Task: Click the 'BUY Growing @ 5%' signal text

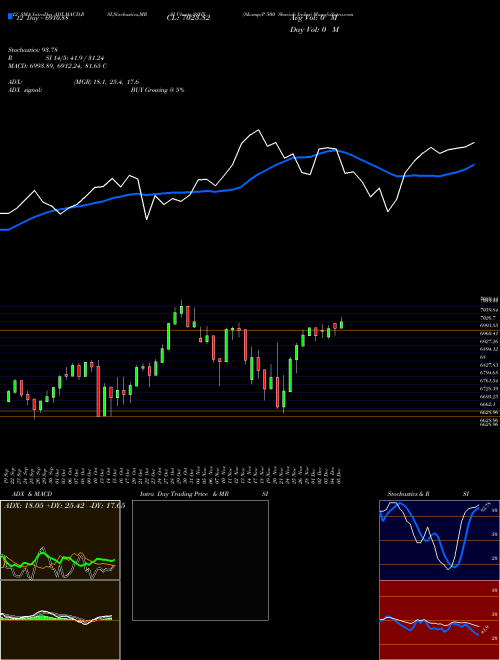Action: point(157,90)
